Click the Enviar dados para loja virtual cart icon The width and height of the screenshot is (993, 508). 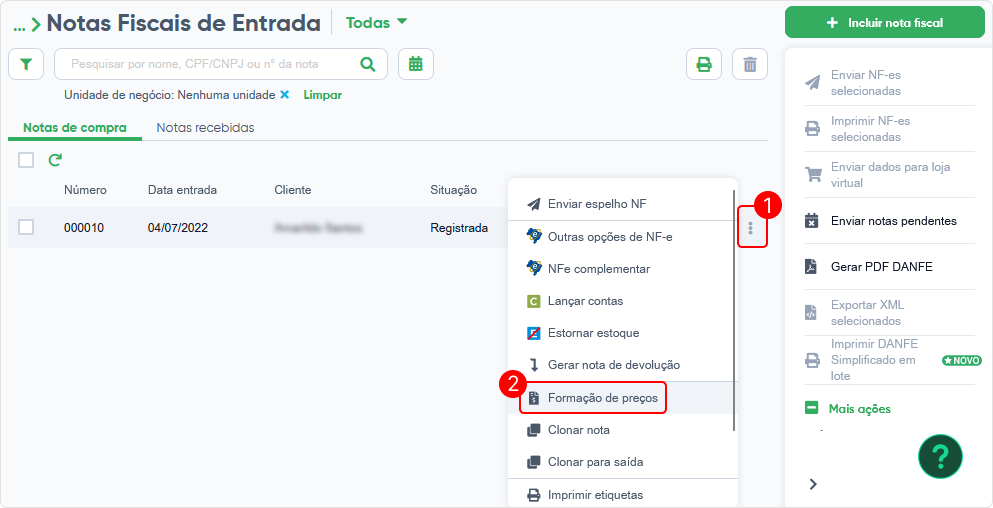[x=812, y=175]
